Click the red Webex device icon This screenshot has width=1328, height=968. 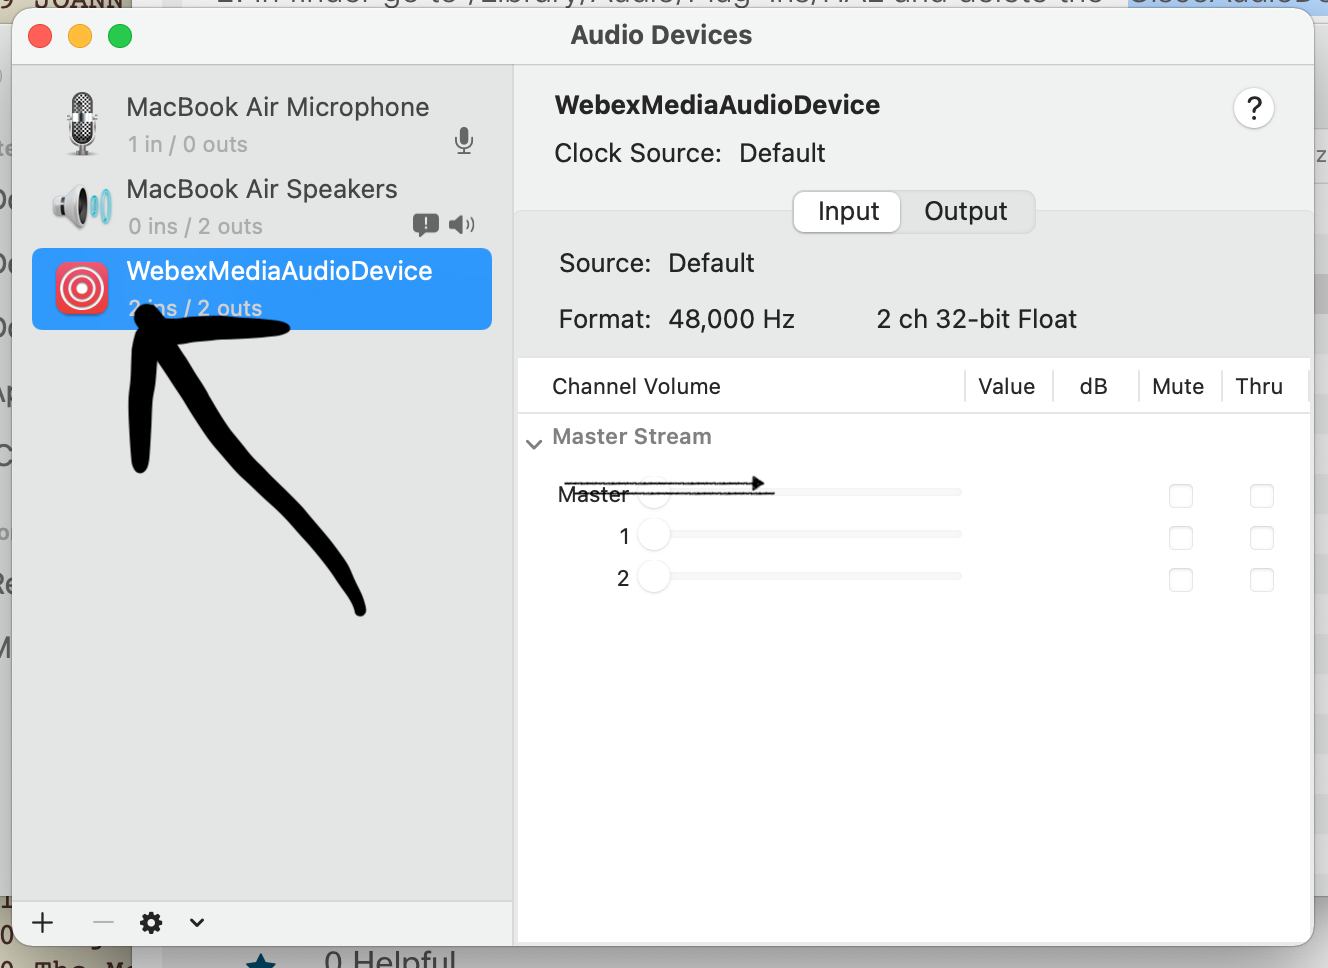pos(82,288)
